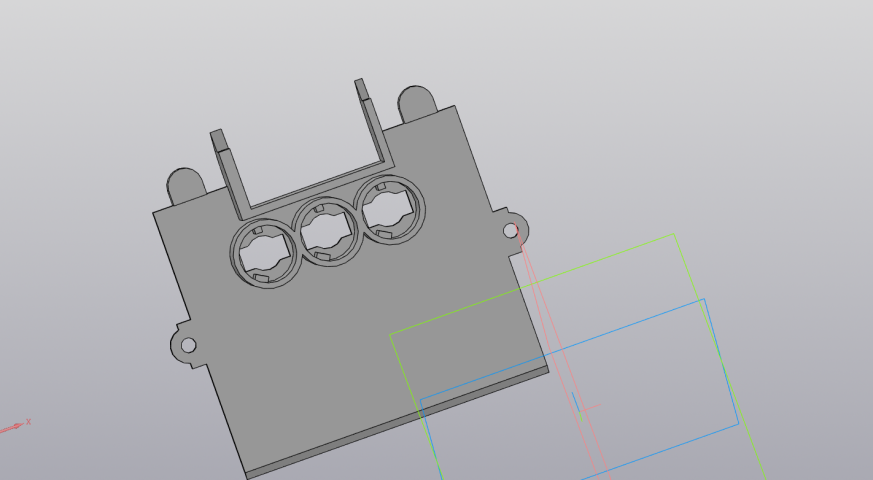Click the leftmost circular socket opening
873x480 pixels.
coord(266,253)
